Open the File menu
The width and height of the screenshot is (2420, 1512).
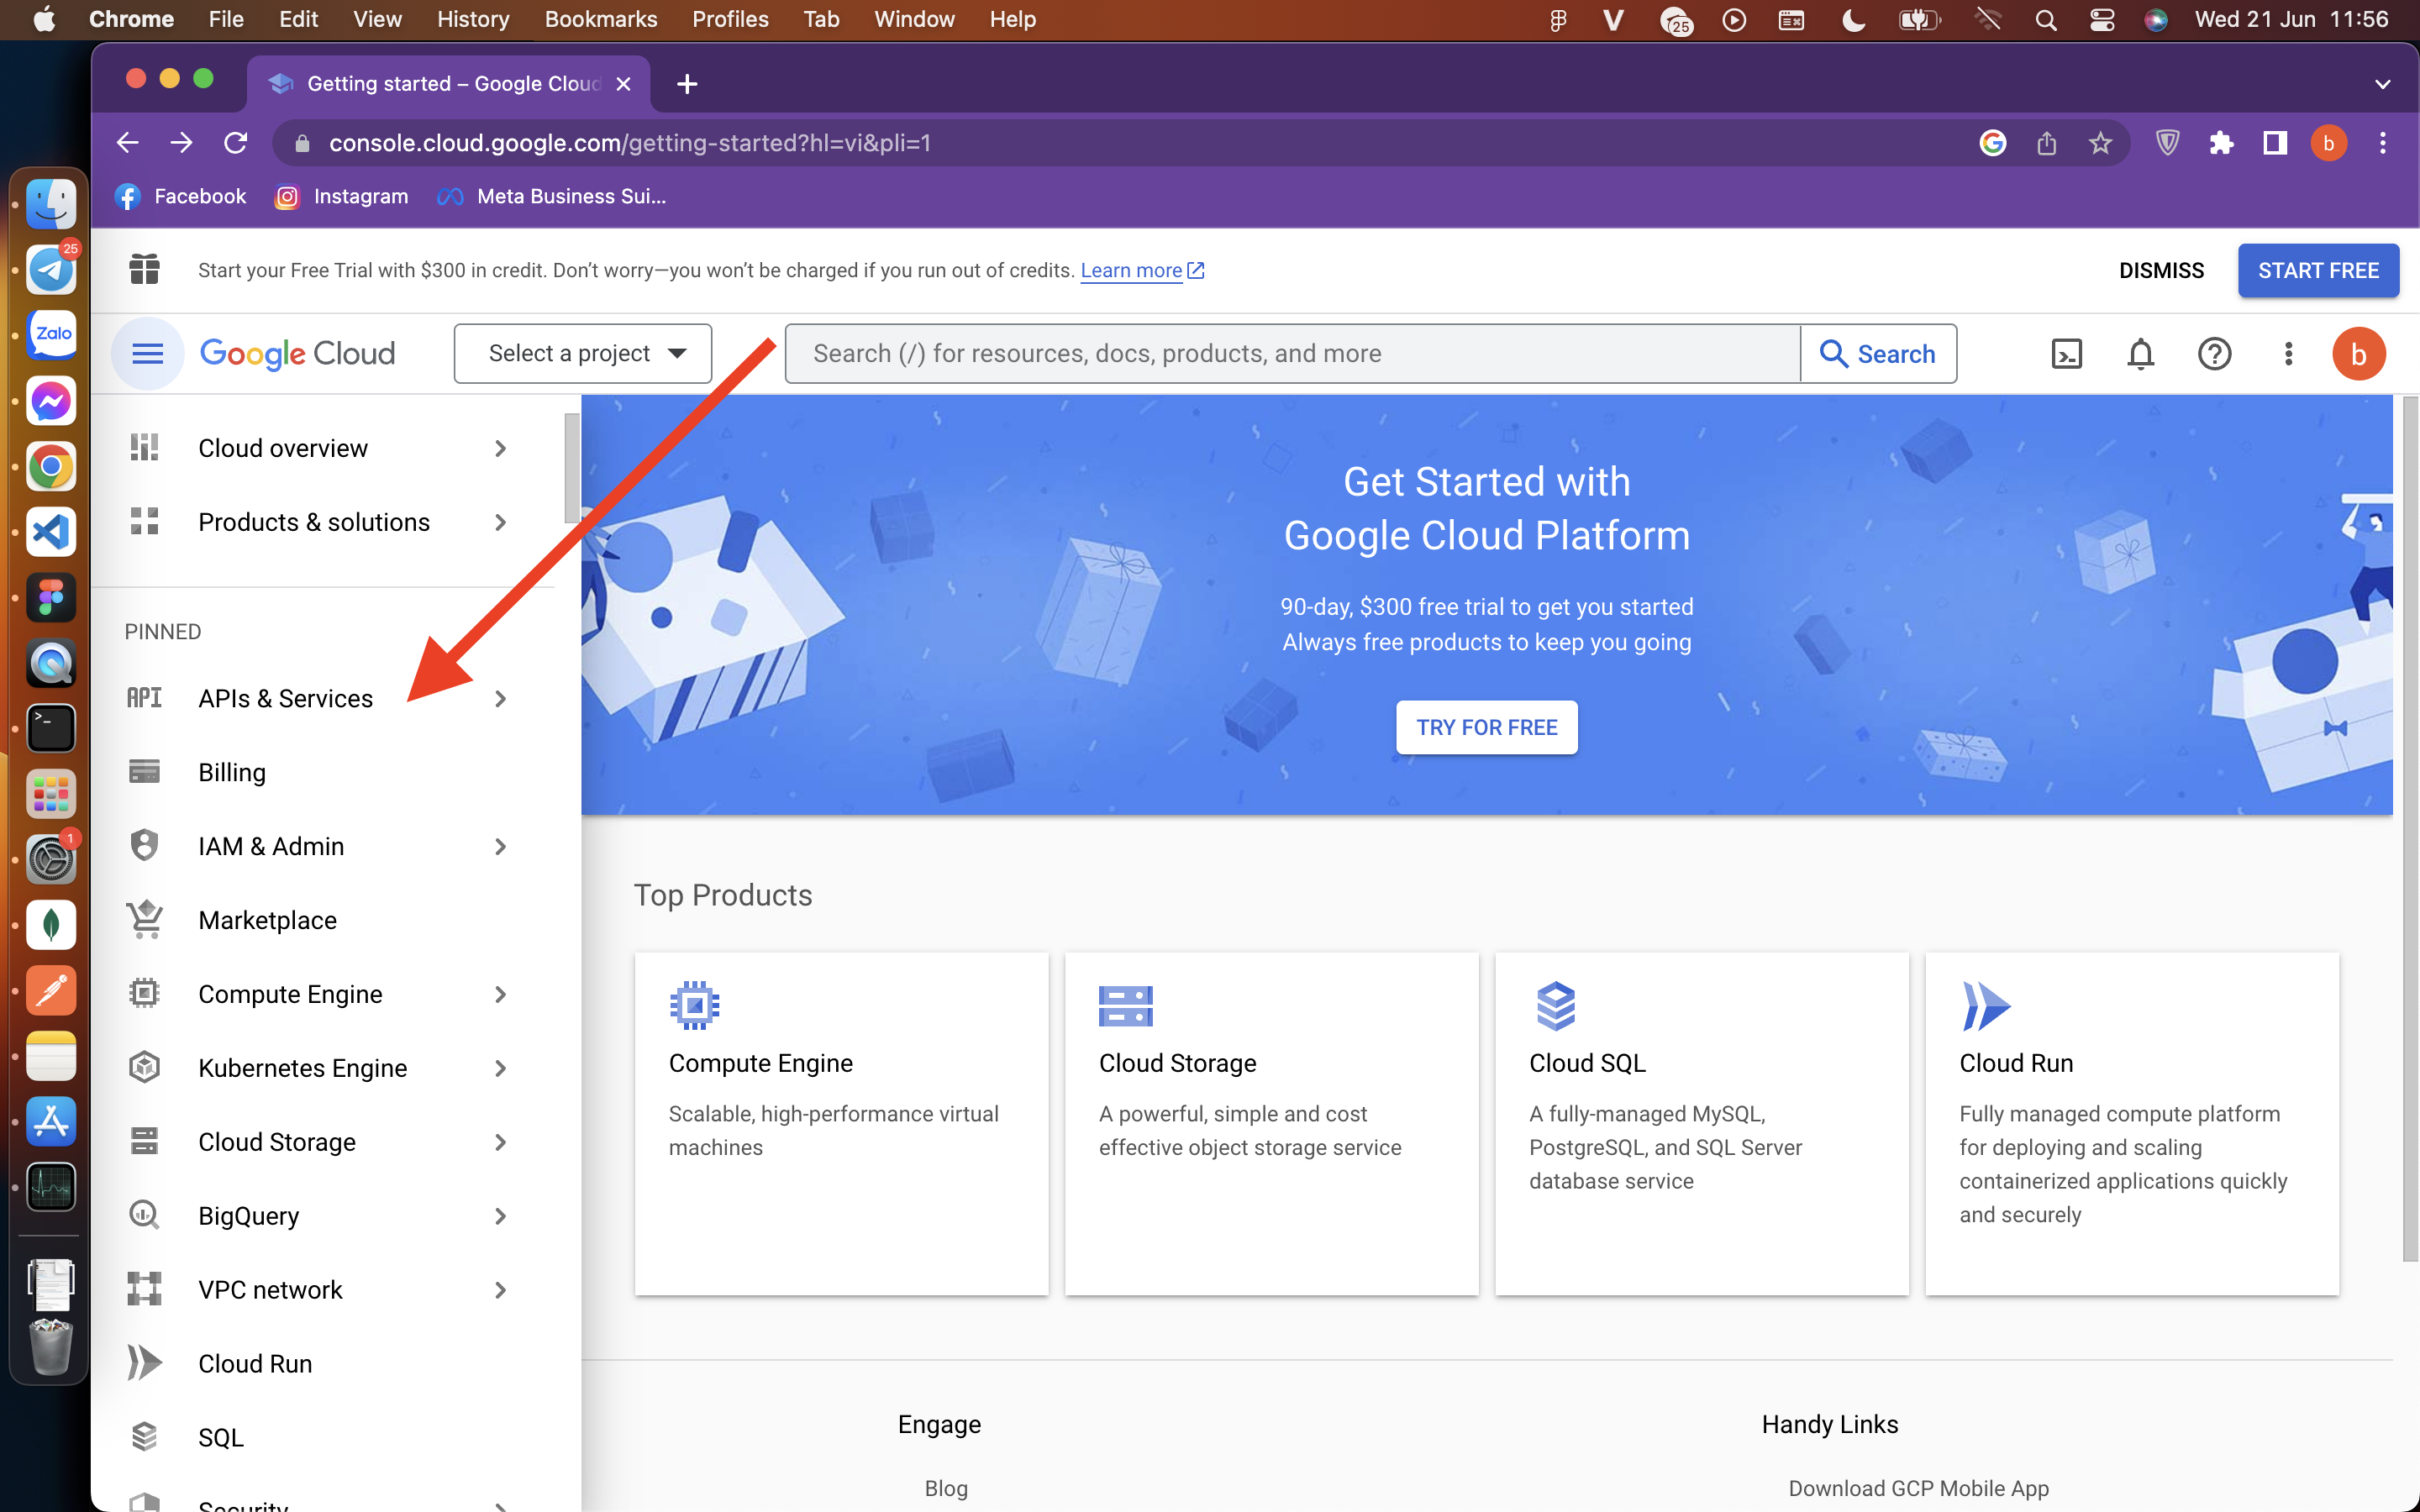(226, 19)
